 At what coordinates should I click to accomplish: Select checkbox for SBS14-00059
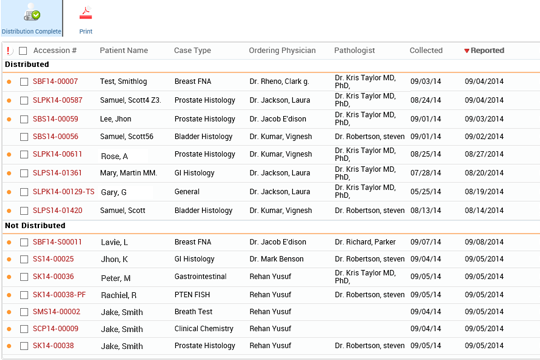point(24,120)
